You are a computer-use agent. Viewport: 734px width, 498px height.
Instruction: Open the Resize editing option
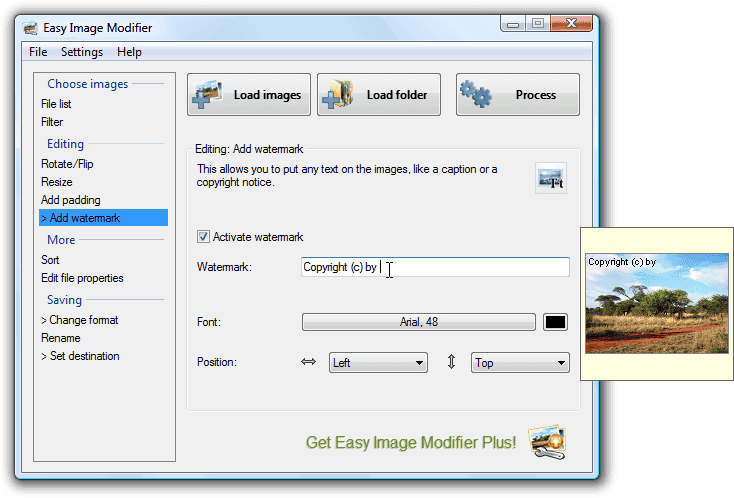coord(57,182)
